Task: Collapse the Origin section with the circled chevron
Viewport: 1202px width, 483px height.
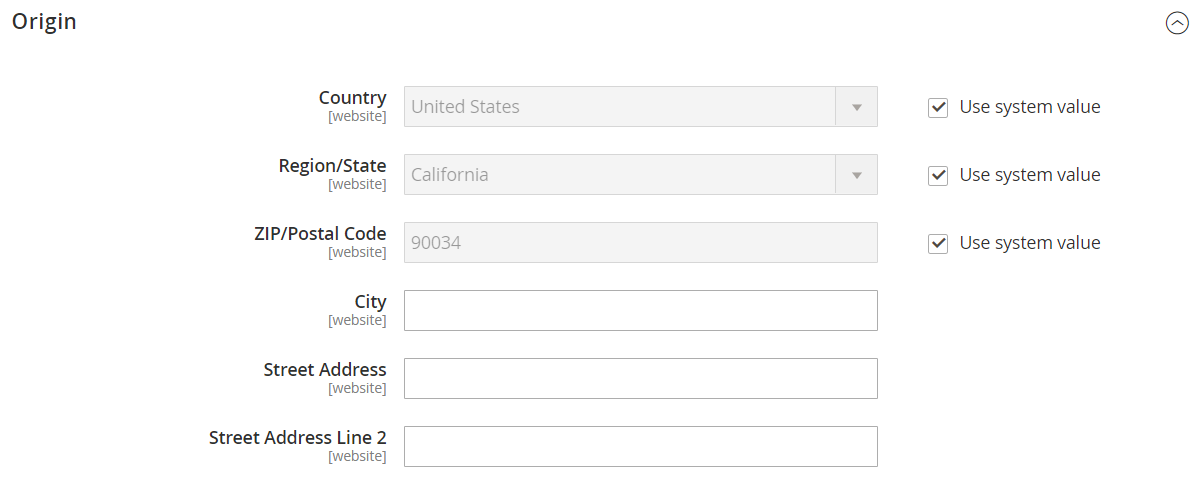Action: [1177, 24]
